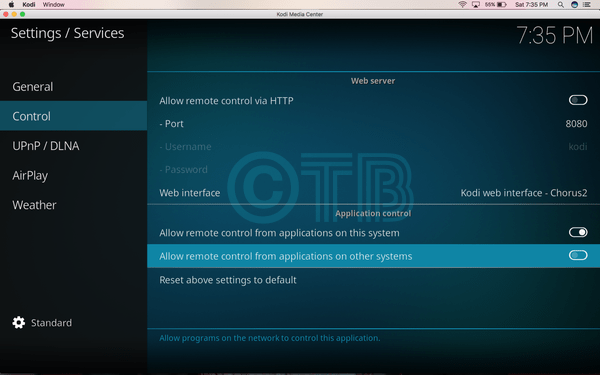Minimize the Kodi window with yellow button
Image resolution: width=600 pixels, height=375 pixels.
coord(14,14)
